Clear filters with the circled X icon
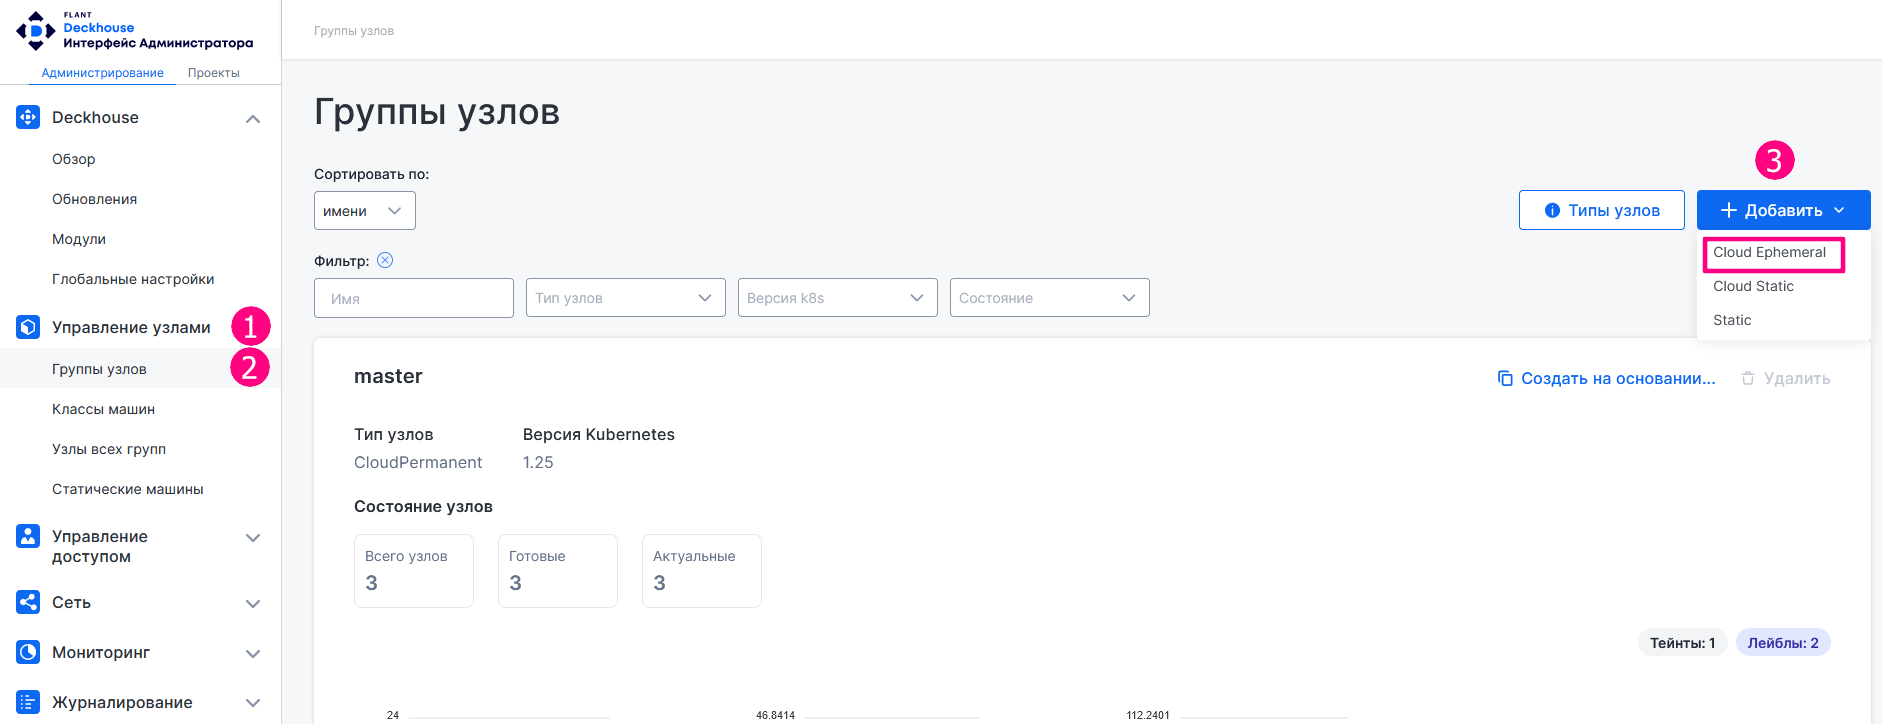Viewport: 1882px width, 724px height. tap(385, 260)
